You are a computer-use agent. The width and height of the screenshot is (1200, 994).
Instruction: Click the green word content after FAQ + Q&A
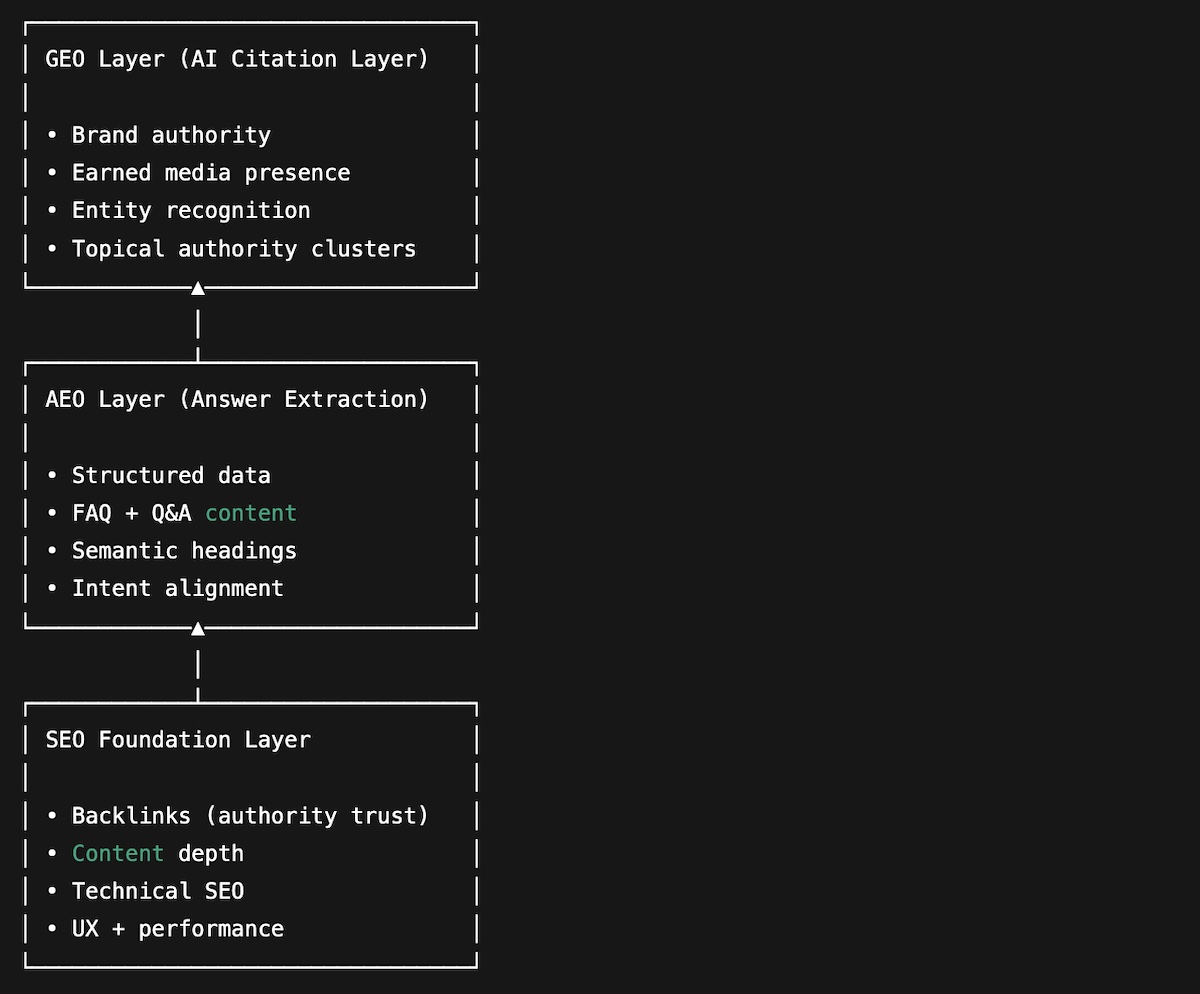click(251, 513)
